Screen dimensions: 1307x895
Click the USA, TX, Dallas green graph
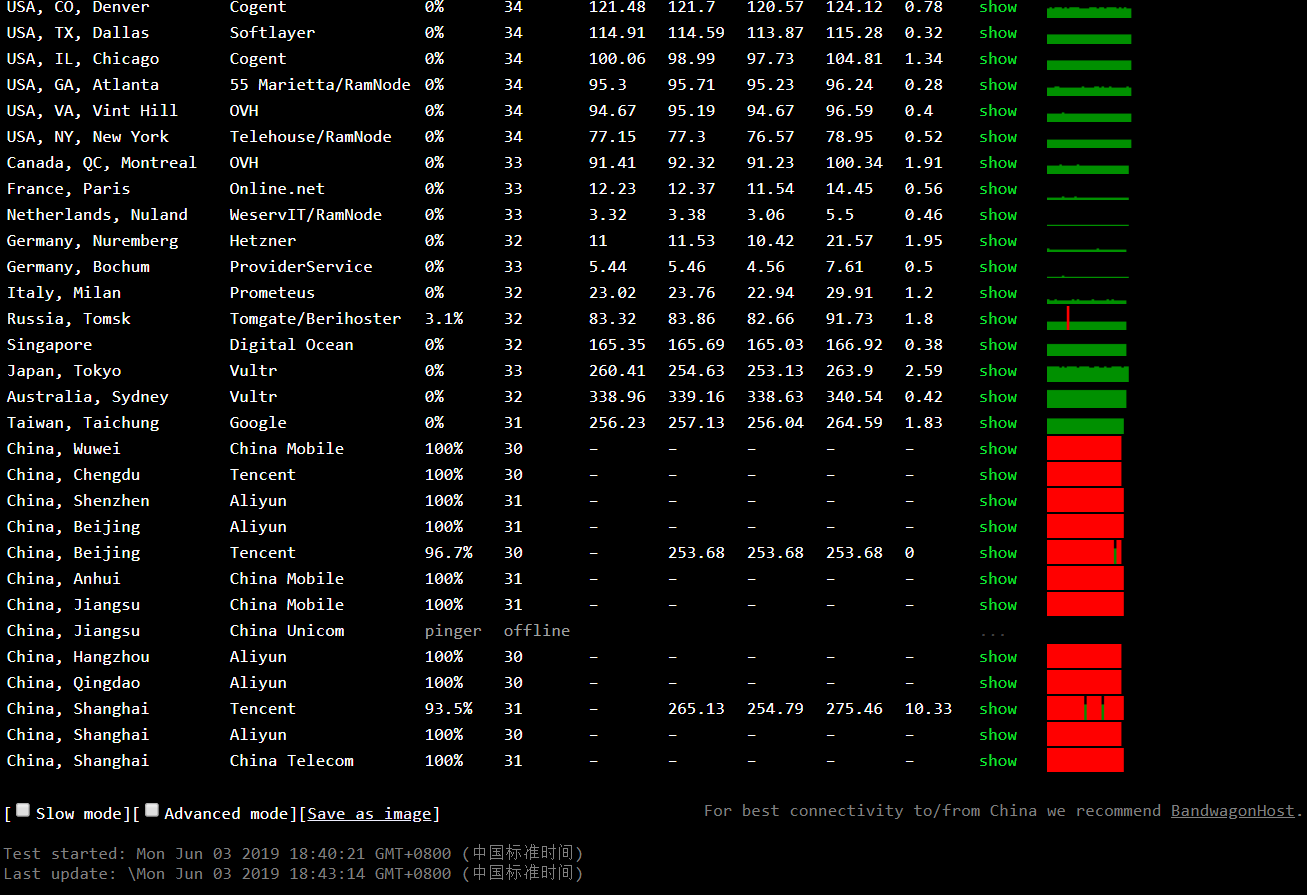(1089, 38)
